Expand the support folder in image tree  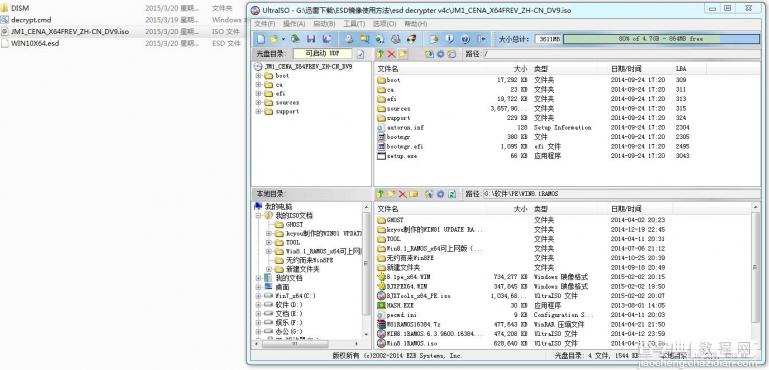tap(258, 111)
